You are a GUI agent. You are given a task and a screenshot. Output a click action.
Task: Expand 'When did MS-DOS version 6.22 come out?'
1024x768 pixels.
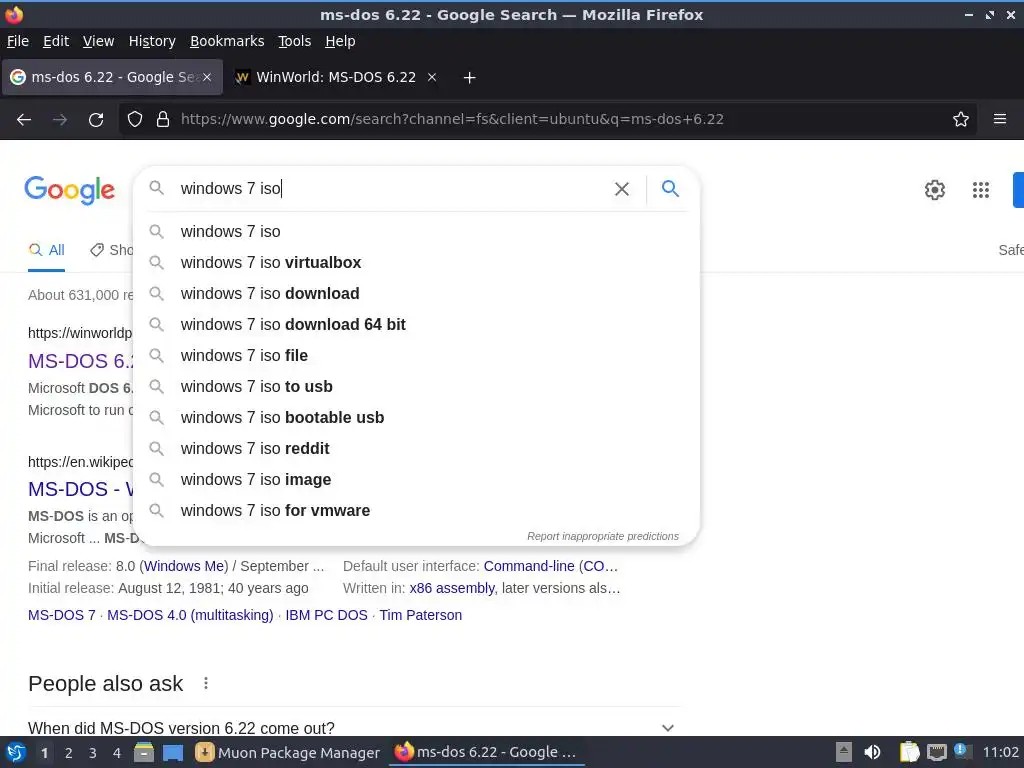tap(354, 728)
